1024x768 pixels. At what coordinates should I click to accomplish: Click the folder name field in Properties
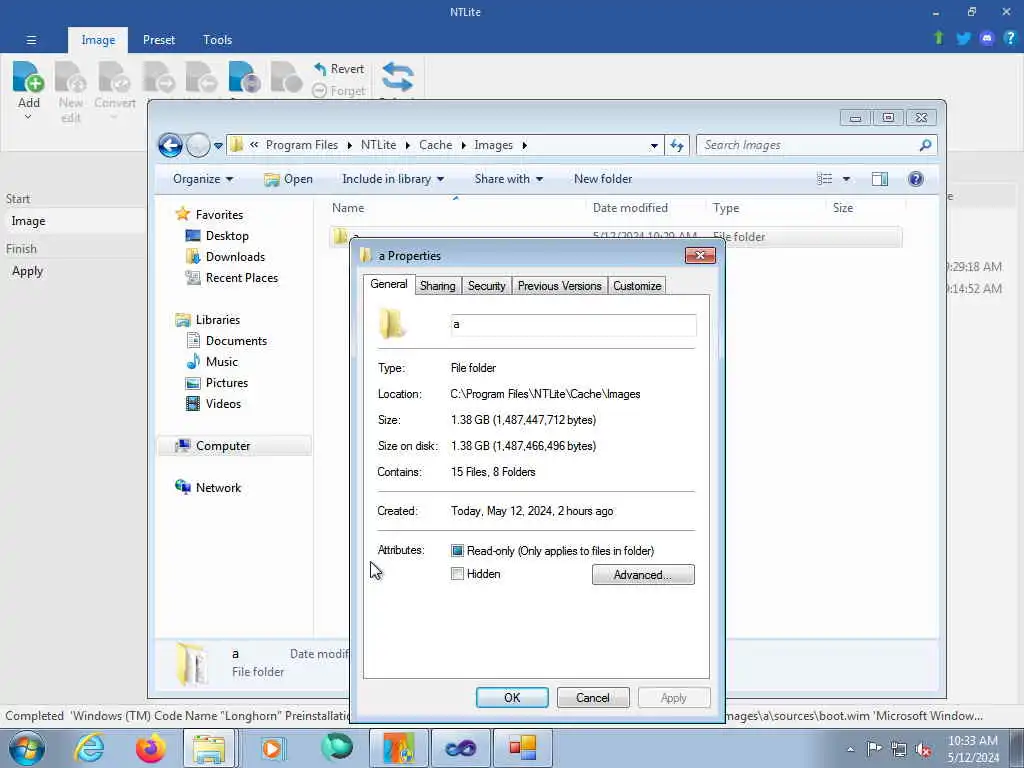(573, 325)
